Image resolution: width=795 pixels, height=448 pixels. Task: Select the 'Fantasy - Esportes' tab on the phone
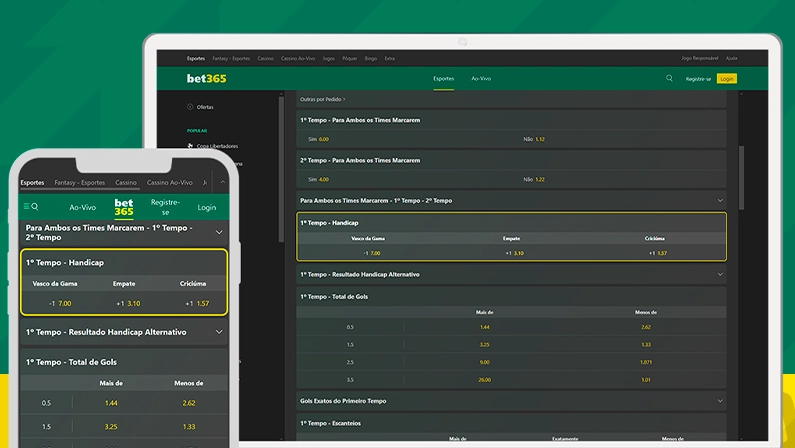click(80, 182)
